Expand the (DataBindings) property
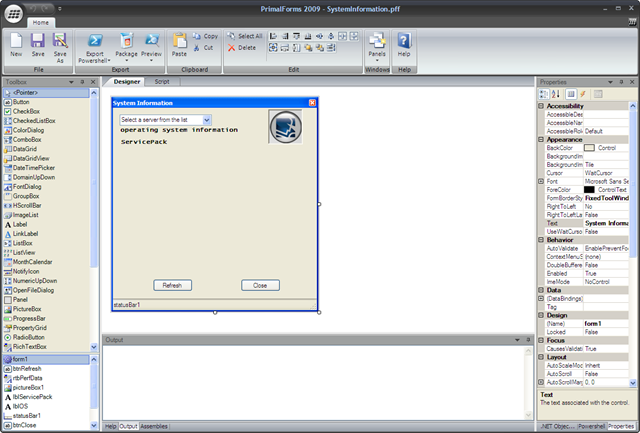 (541, 298)
